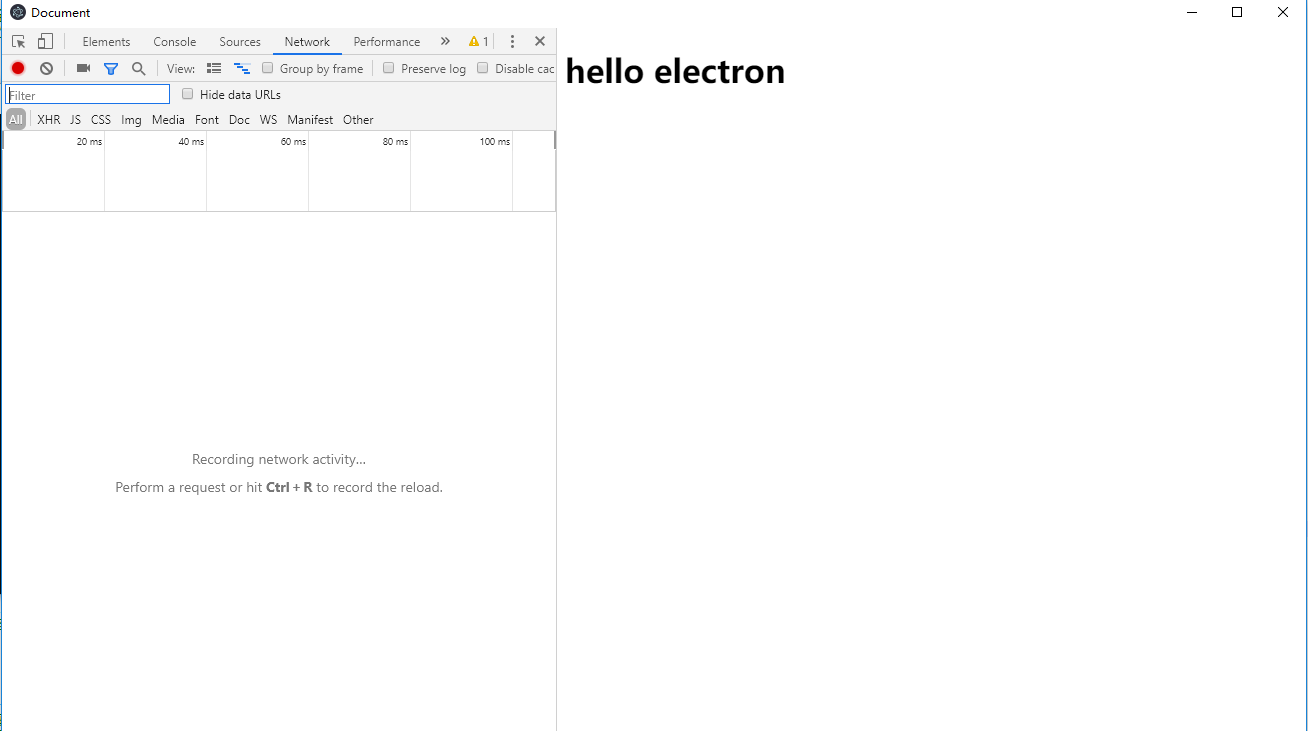1308x731 pixels.
Task: Click the hello electron heading
Action: coord(675,71)
